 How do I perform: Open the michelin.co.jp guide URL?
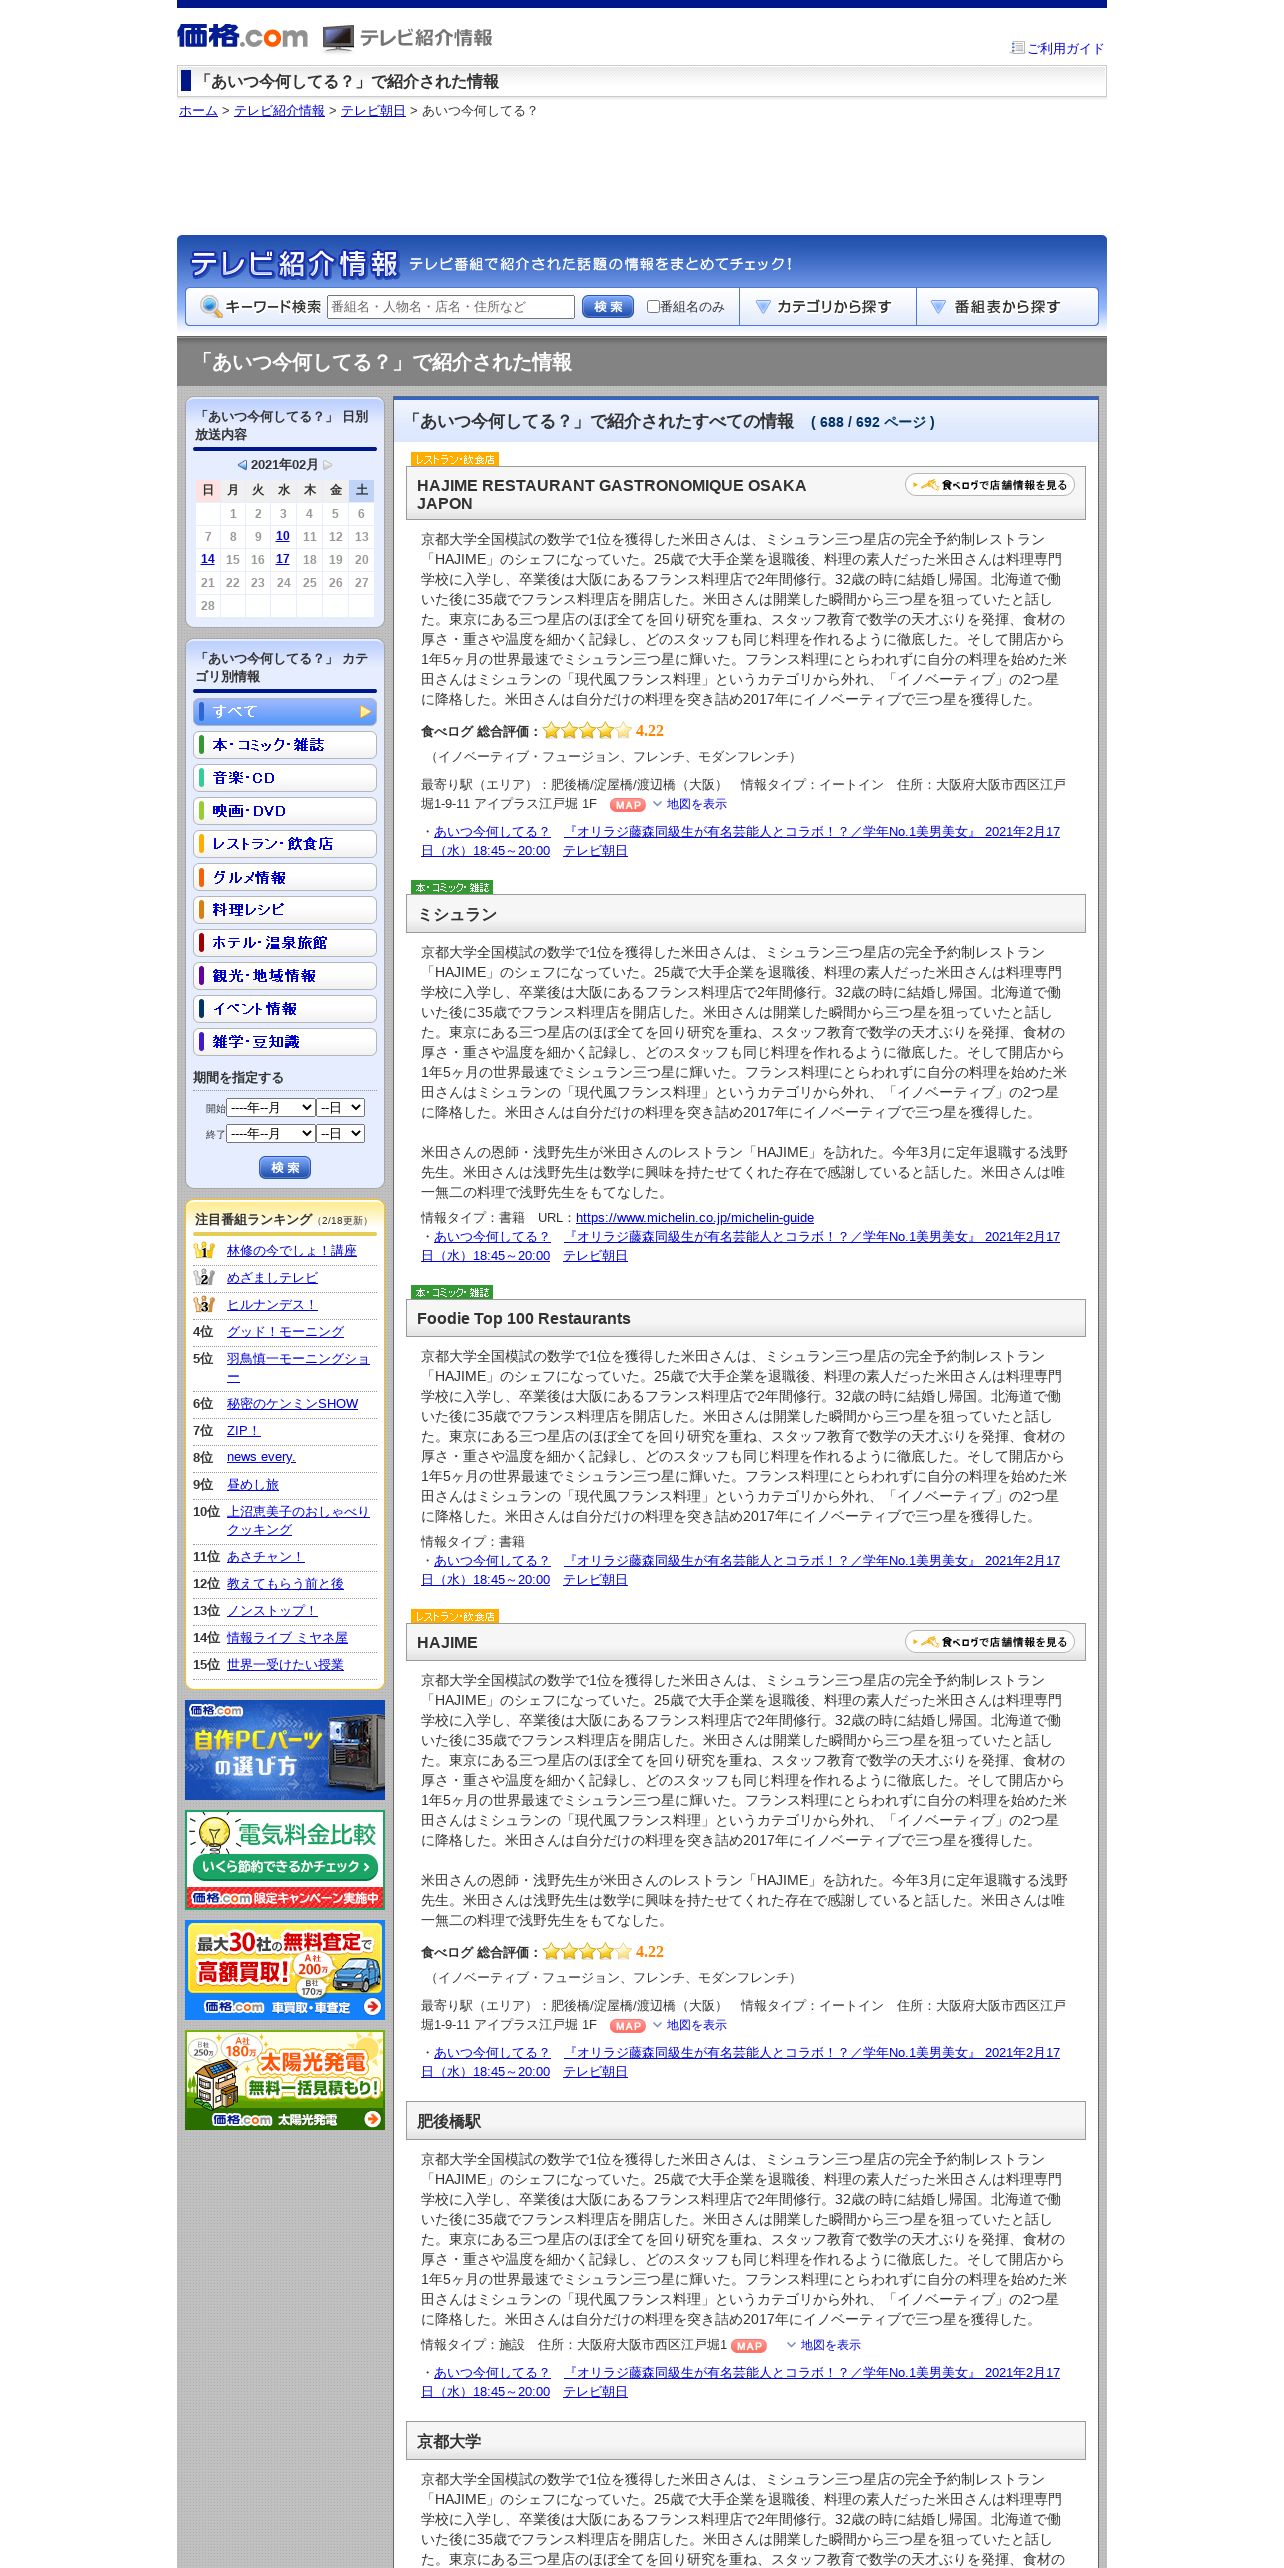[x=695, y=1218]
